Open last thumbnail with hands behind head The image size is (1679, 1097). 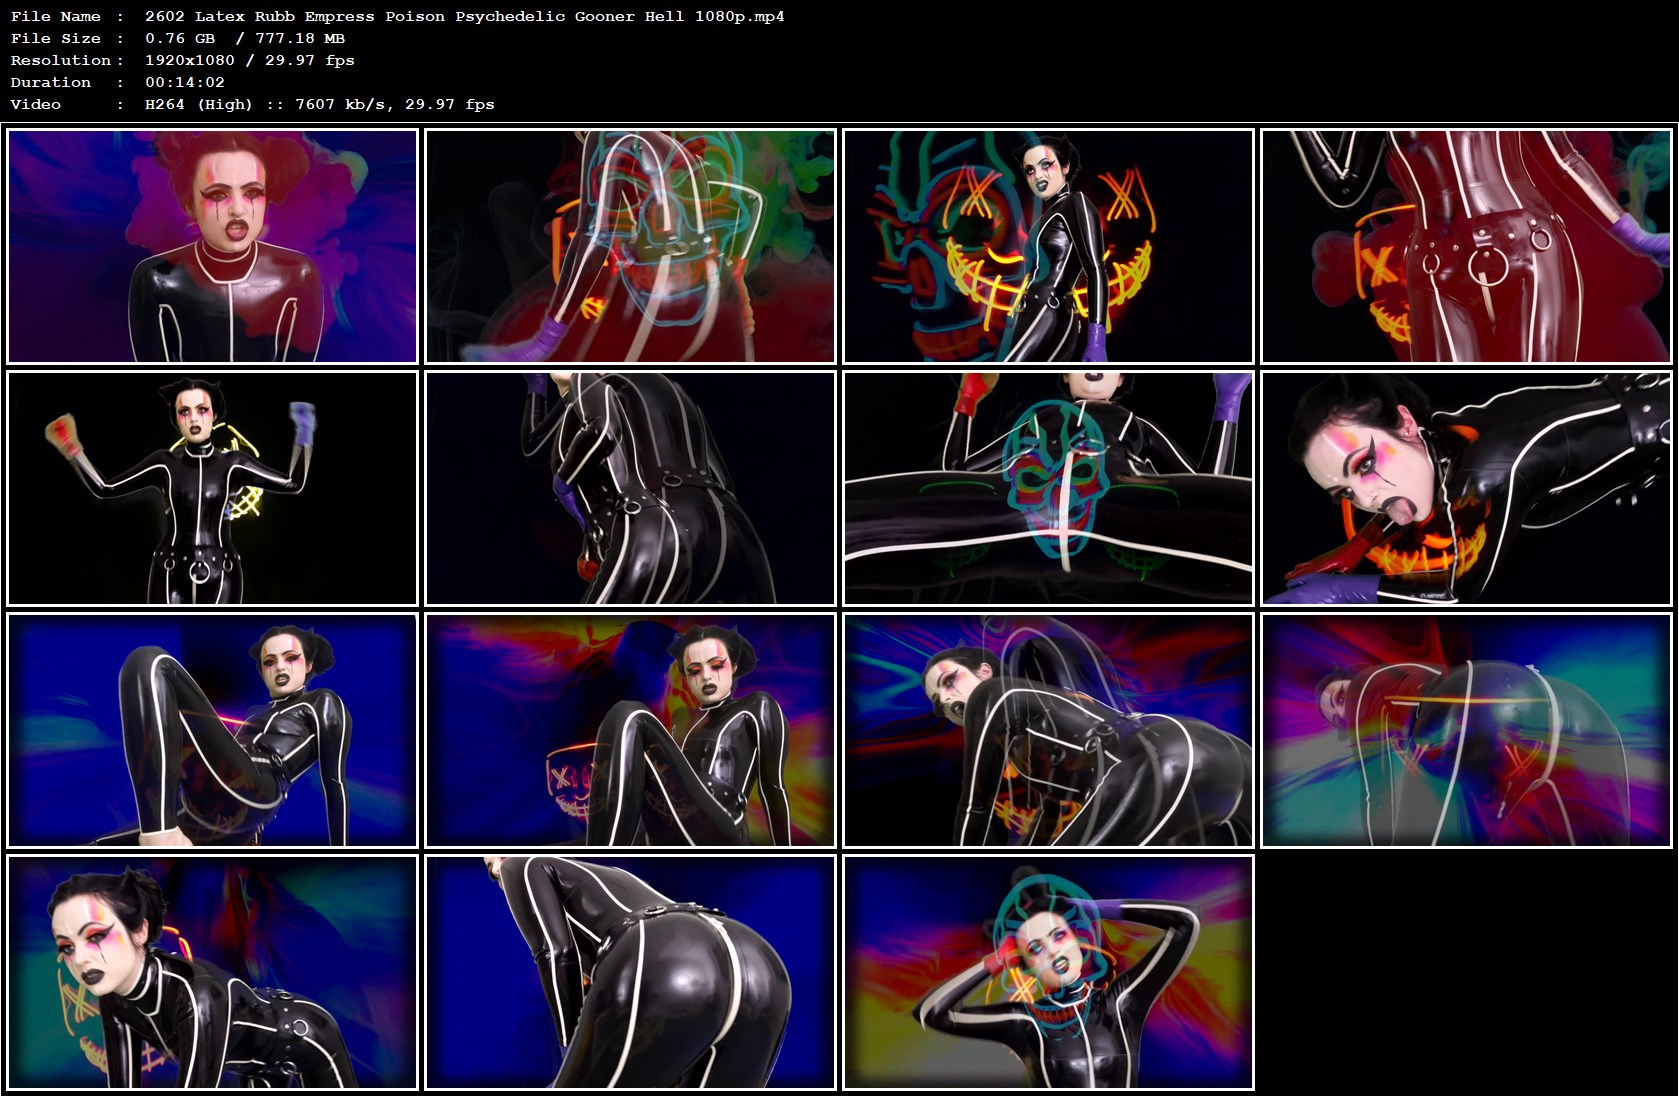tap(1048, 972)
